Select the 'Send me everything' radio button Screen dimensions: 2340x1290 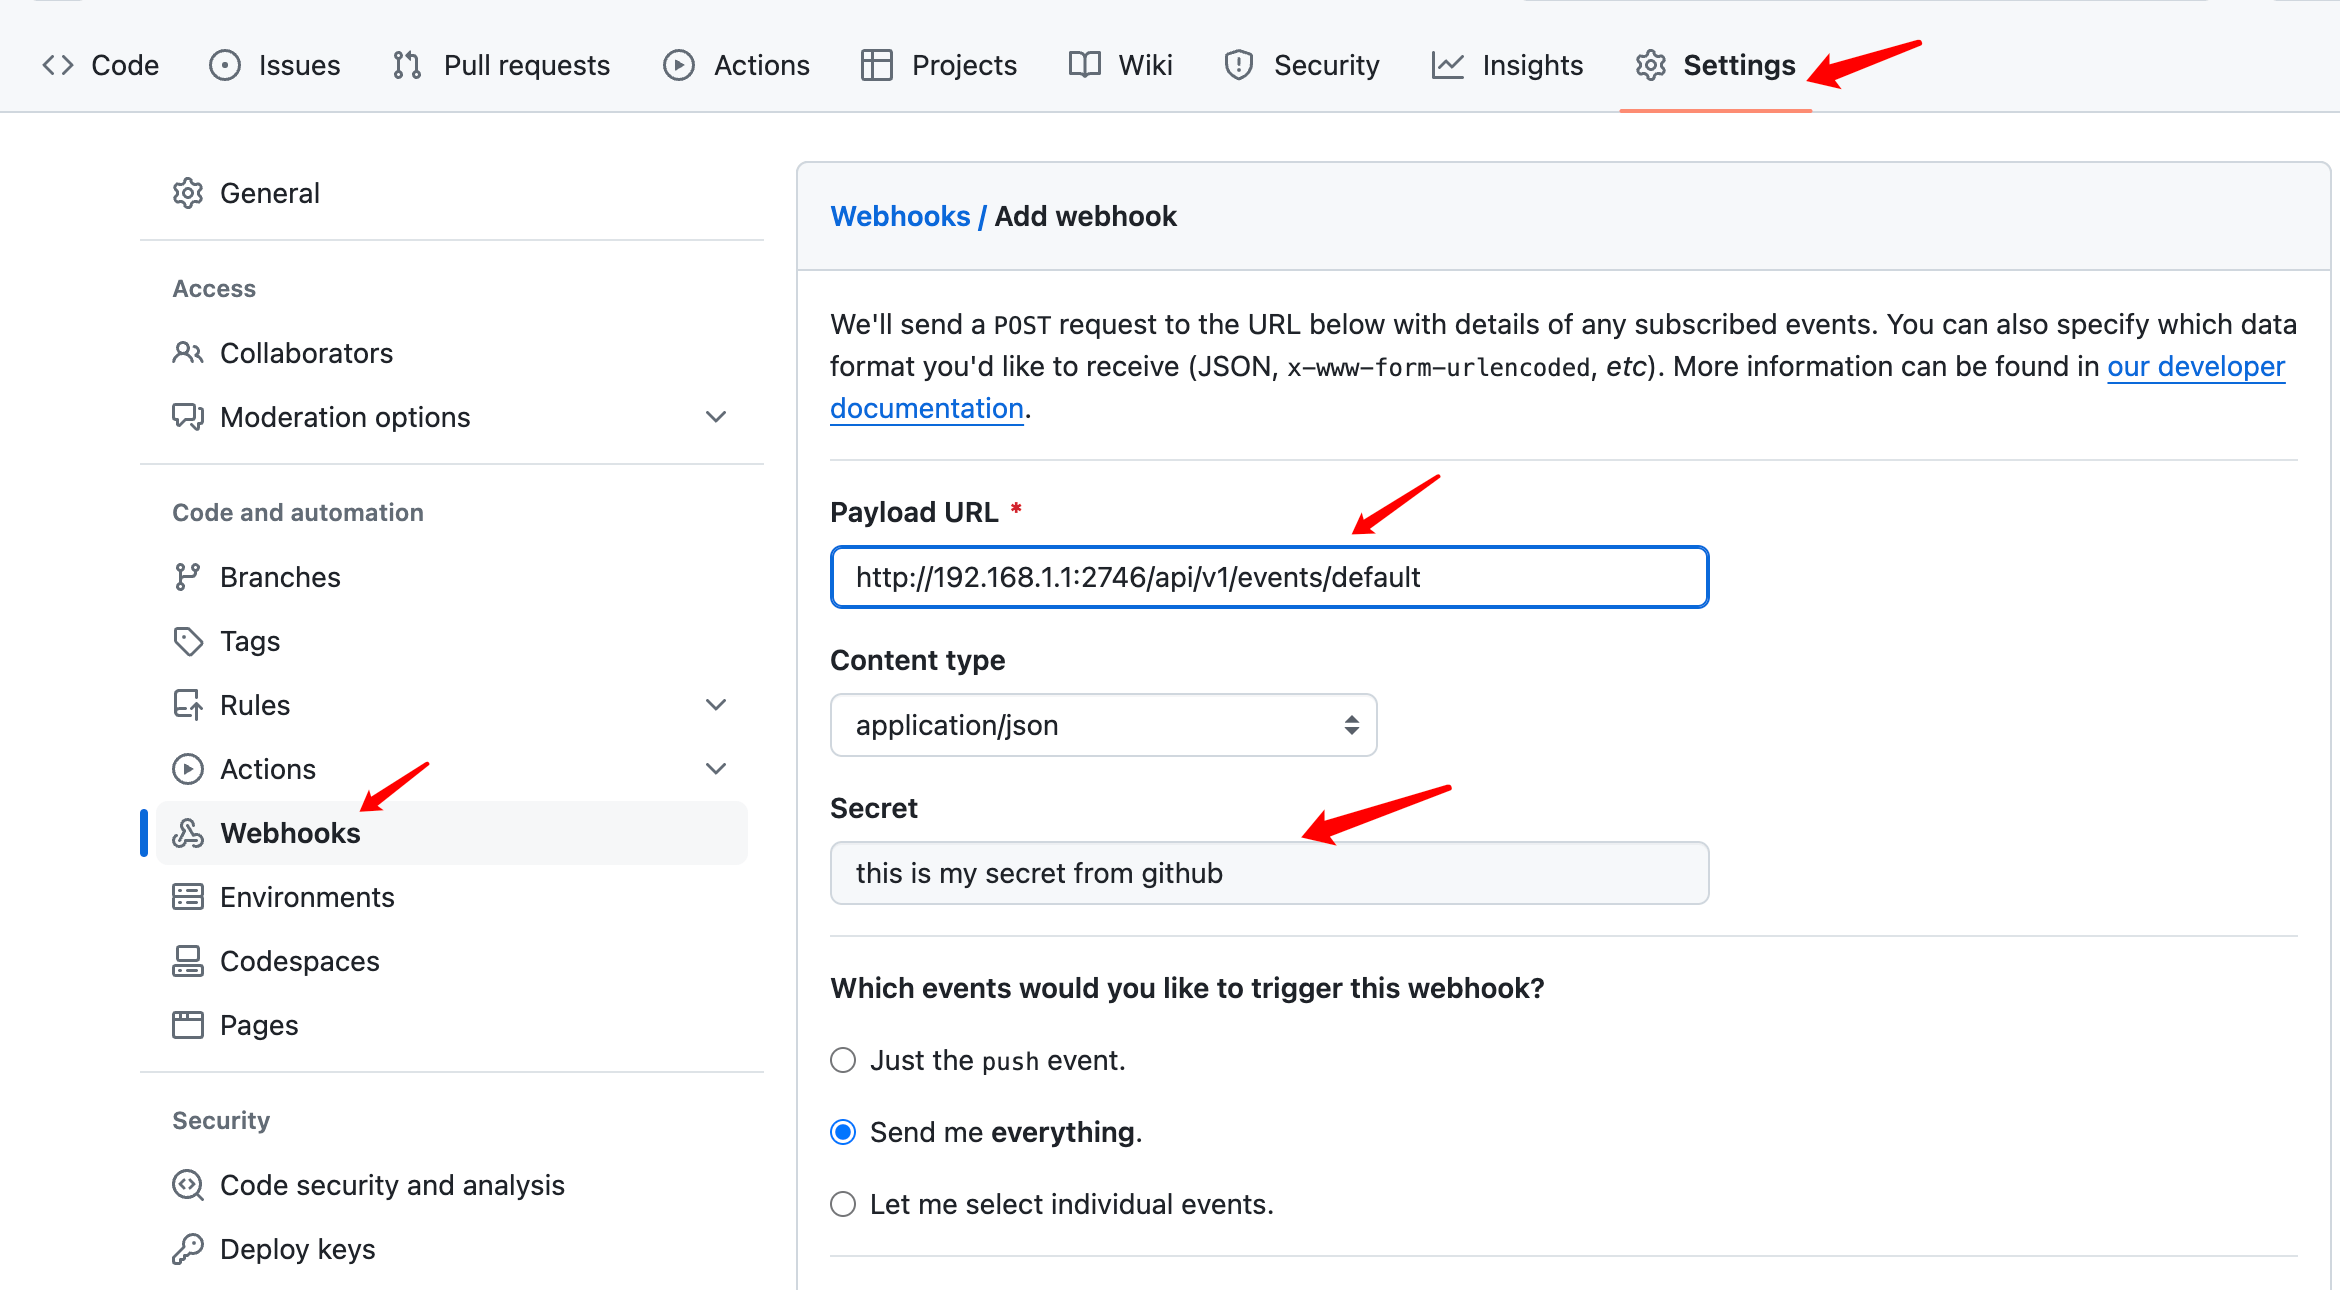pos(842,1131)
